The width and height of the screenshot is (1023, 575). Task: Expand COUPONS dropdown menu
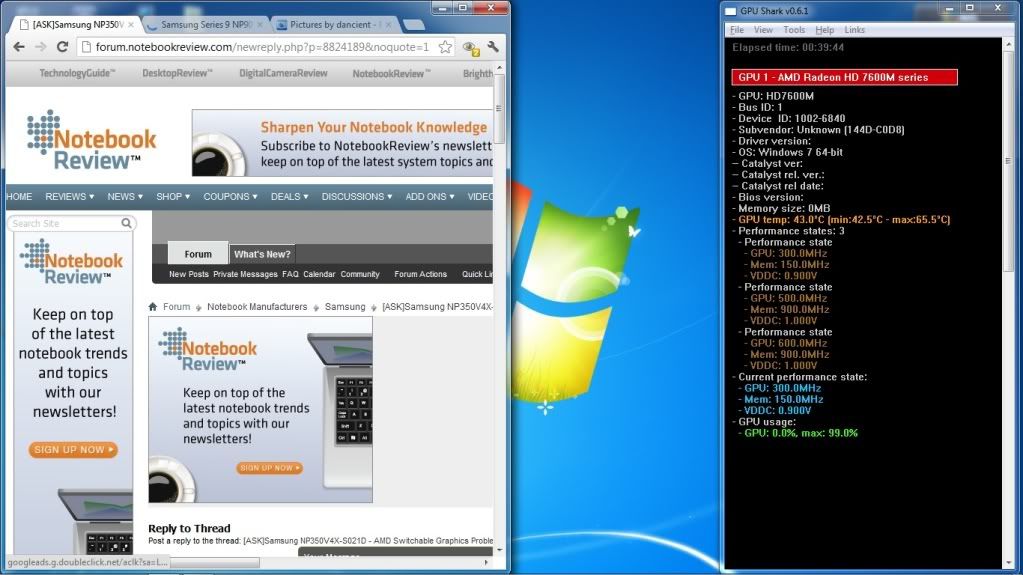pos(230,196)
